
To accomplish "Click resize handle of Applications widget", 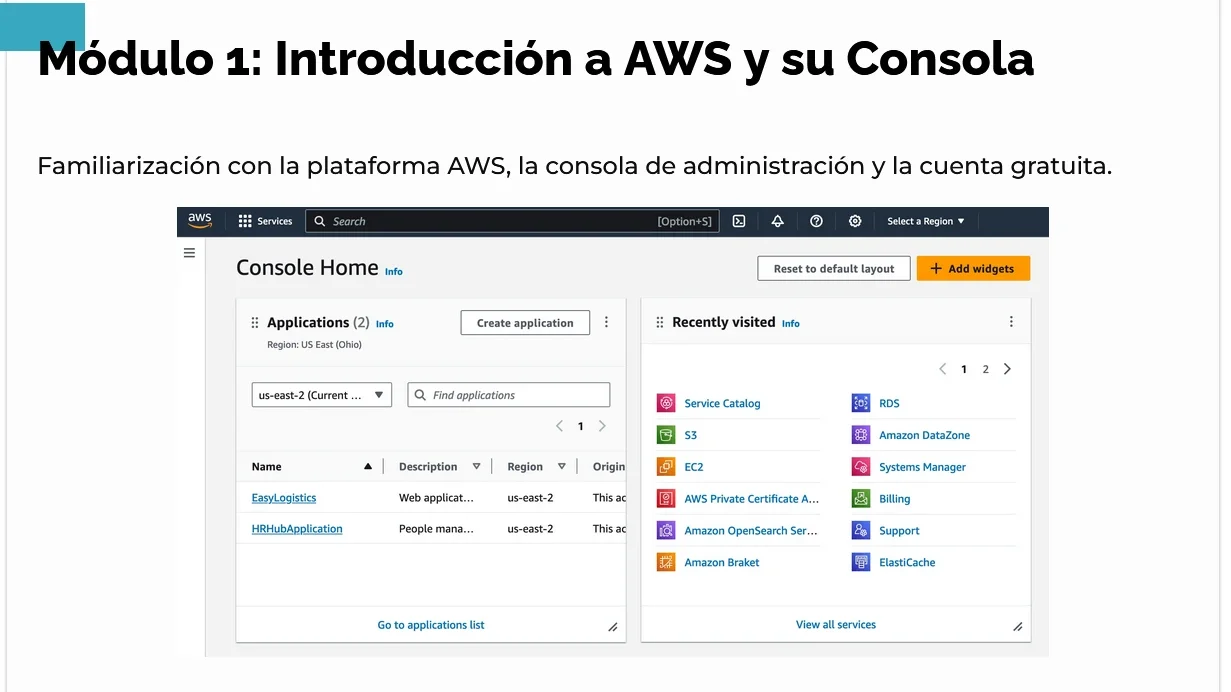I will (x=613, y=627).
